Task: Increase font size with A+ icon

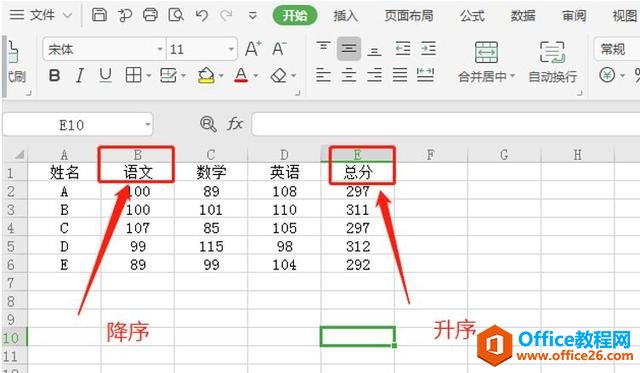Action: 253,49
